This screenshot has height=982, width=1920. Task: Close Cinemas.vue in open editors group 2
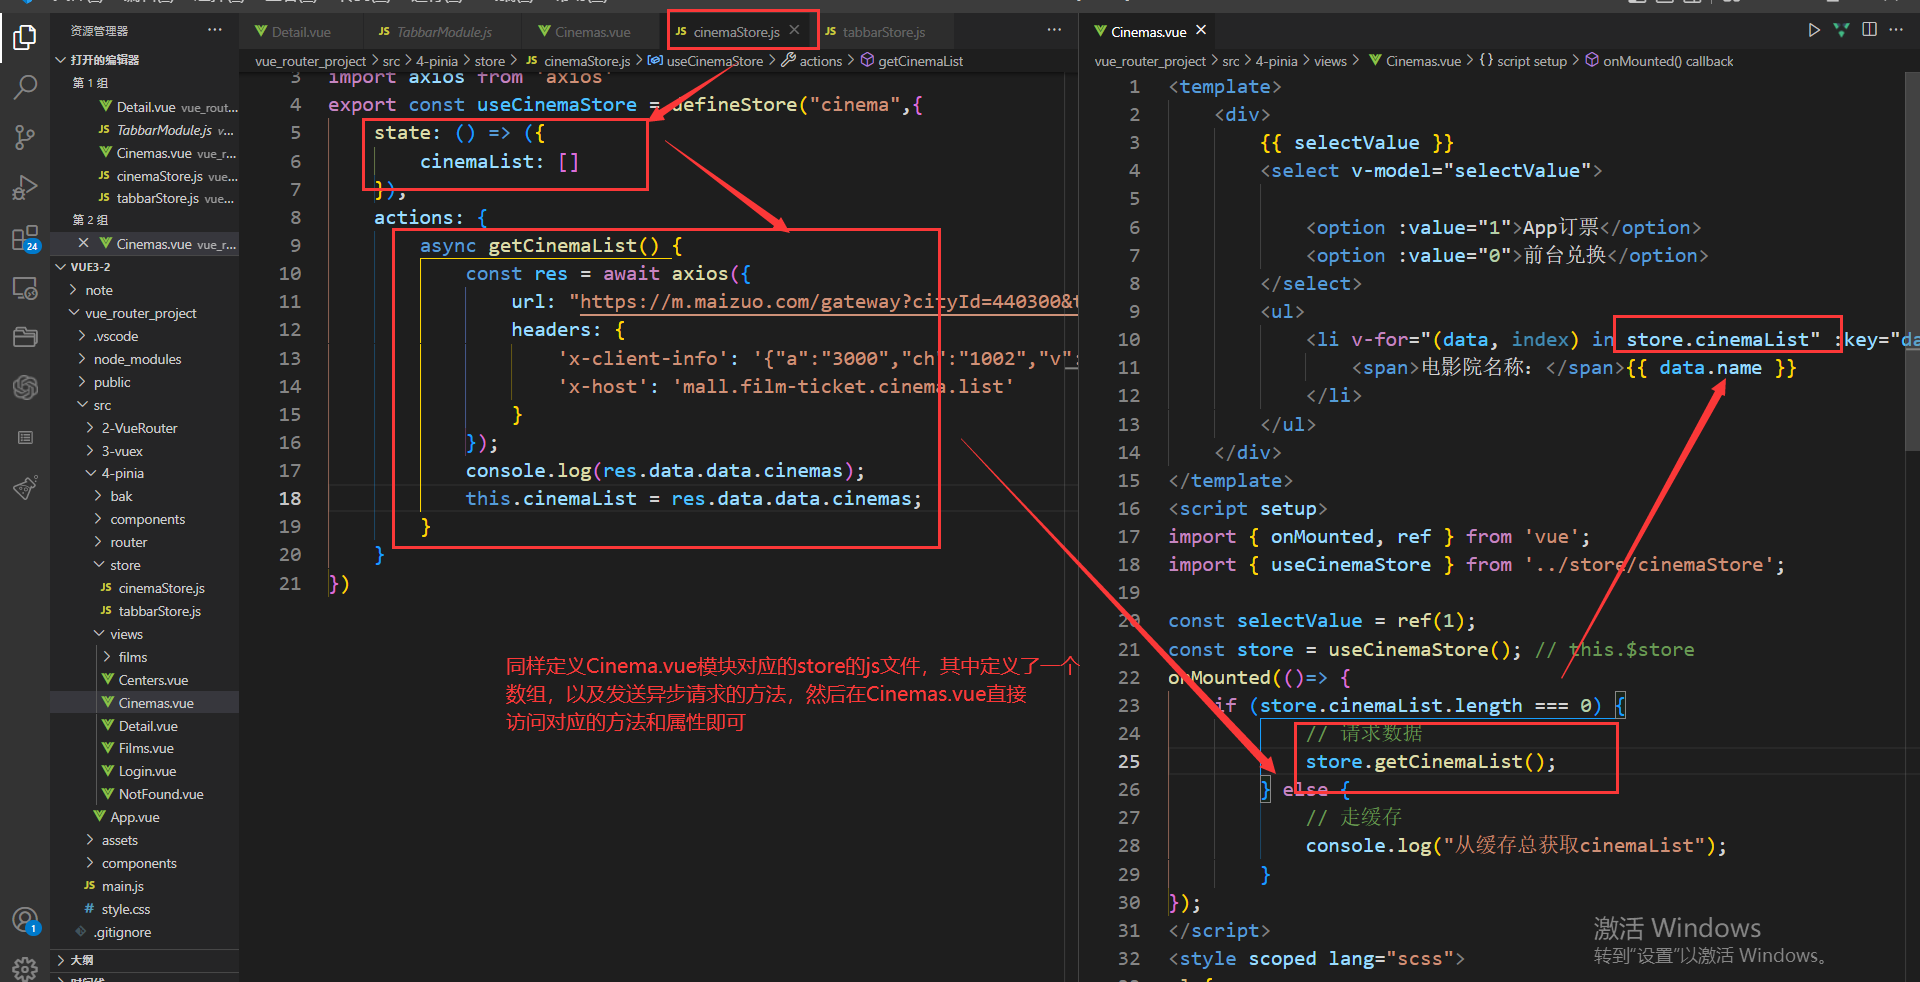[83, 243]
